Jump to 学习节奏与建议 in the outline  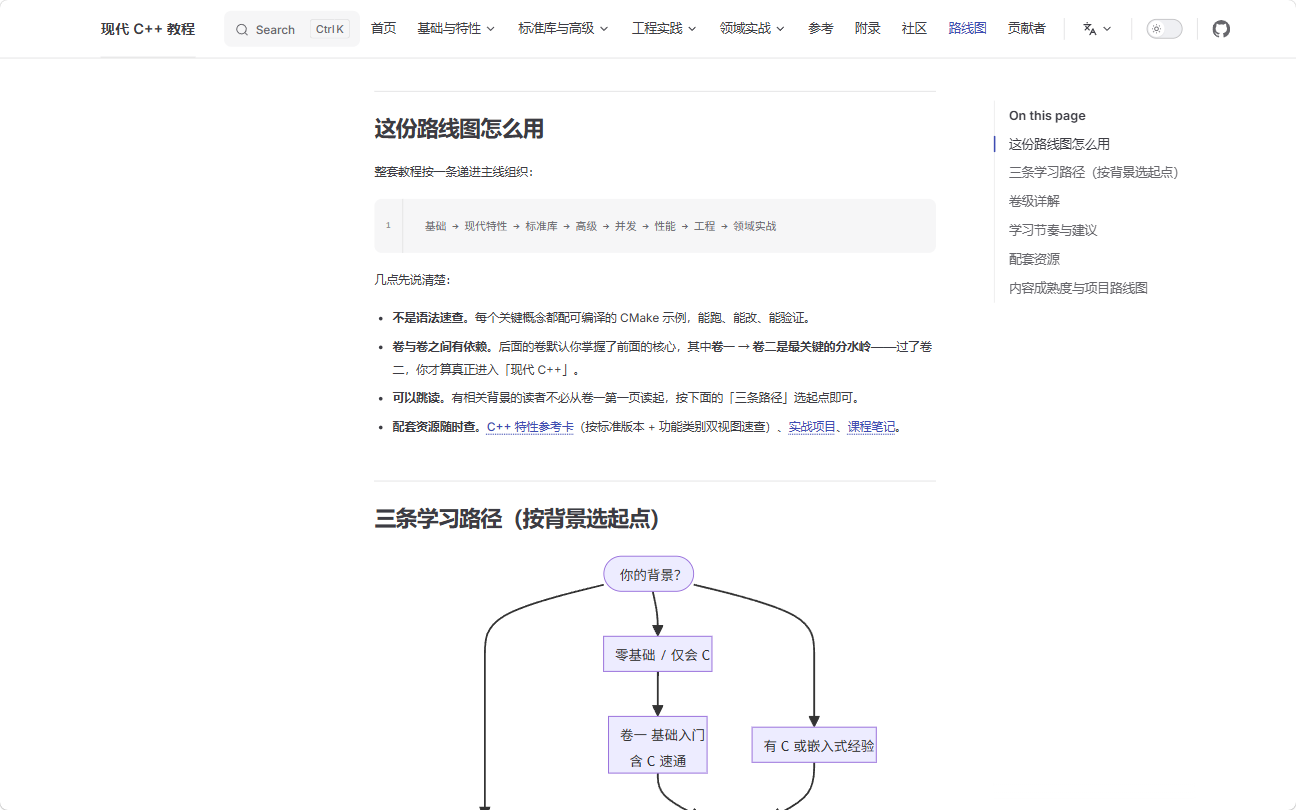pos(1053,230)
